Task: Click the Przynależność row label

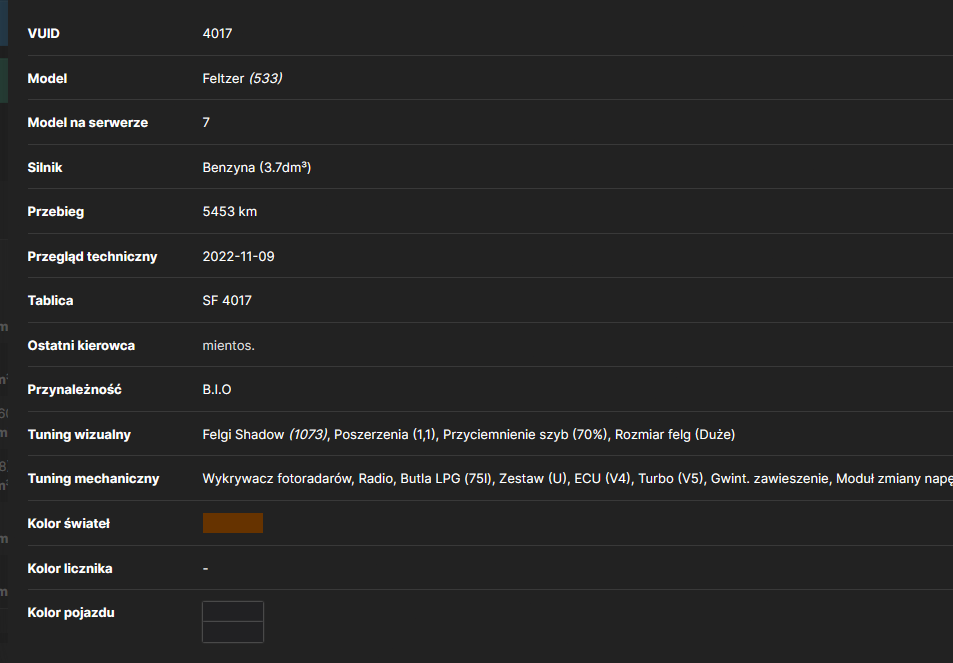Action: coord(74,390)
